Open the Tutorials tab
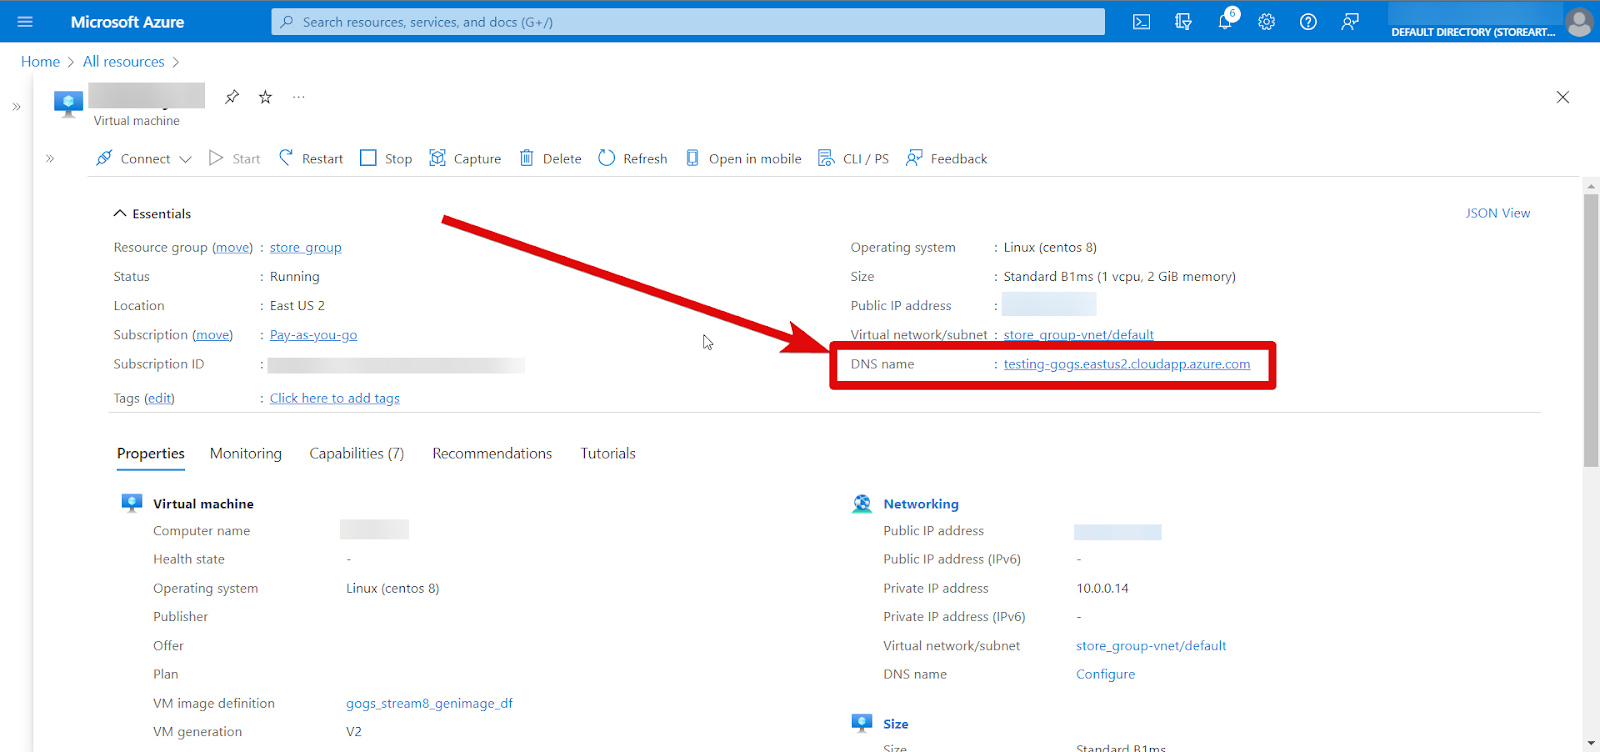The height and width of the screenshot is (752, 1600). 608,453
